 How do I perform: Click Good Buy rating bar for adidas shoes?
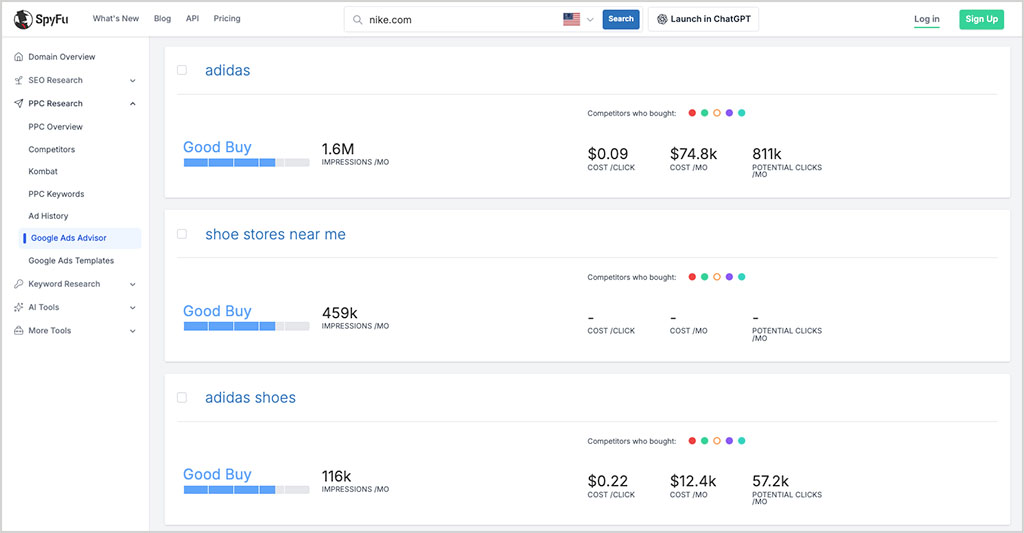[x=246, y=490]
